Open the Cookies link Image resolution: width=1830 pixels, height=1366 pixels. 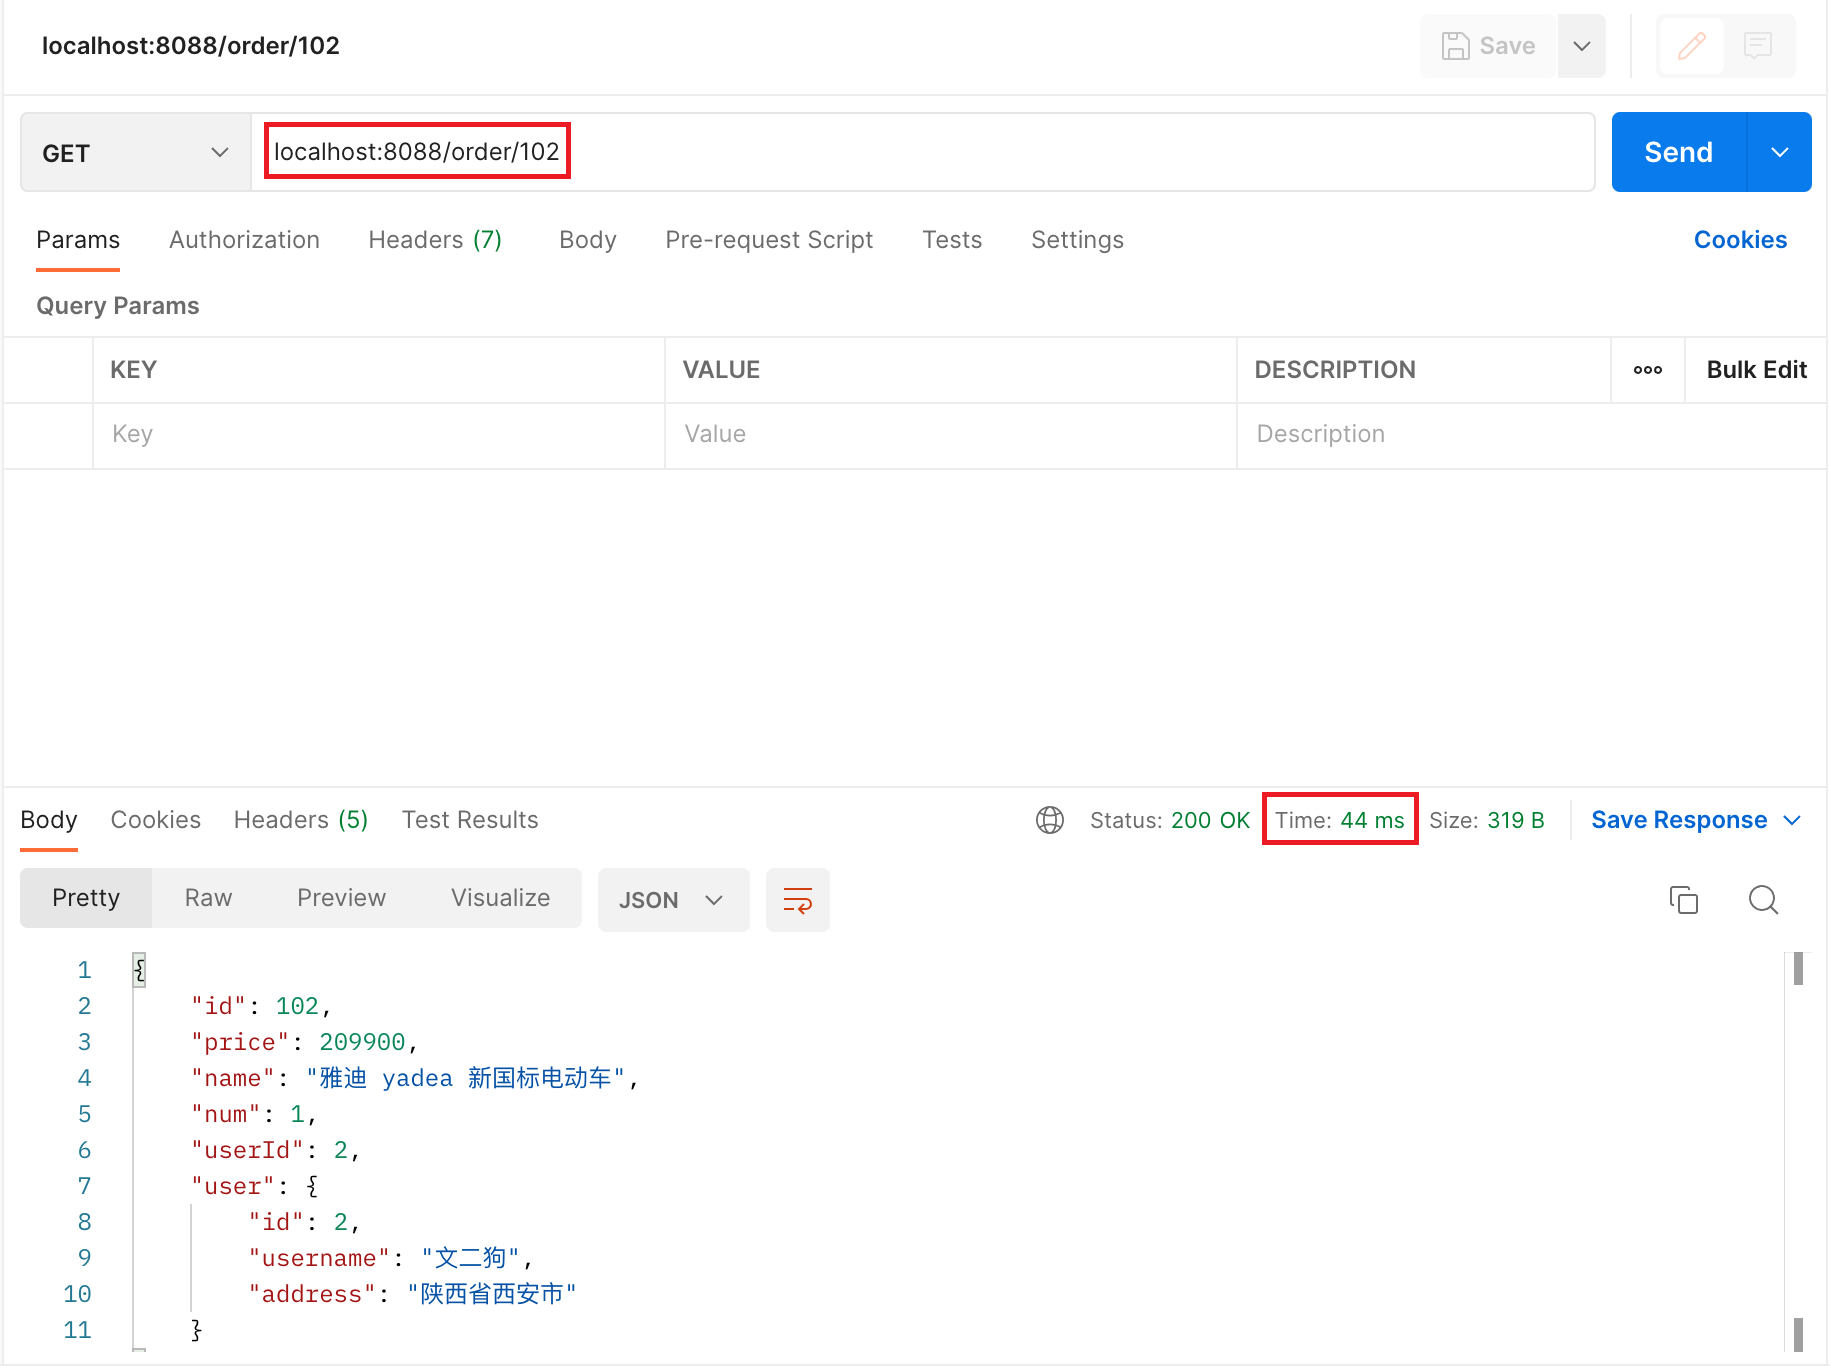[x=1740, y=240]
